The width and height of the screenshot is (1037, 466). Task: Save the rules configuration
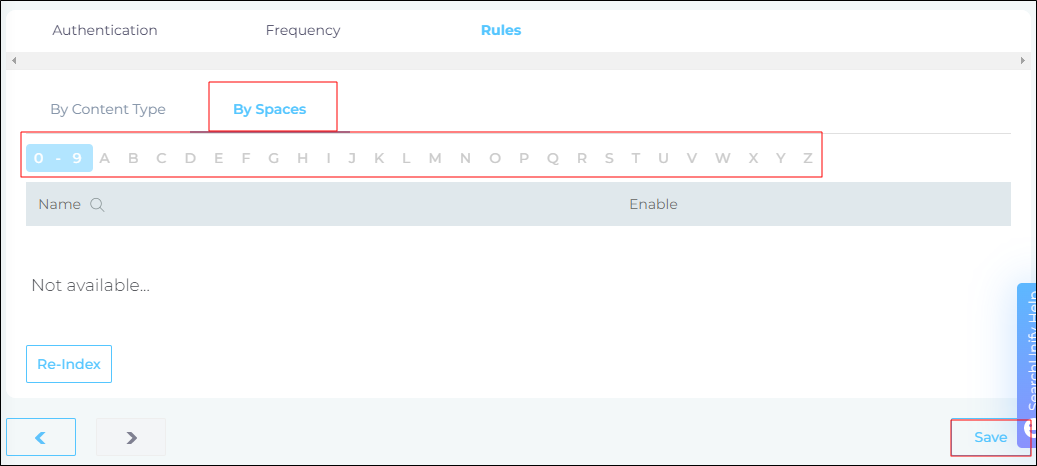click(990, 437)
